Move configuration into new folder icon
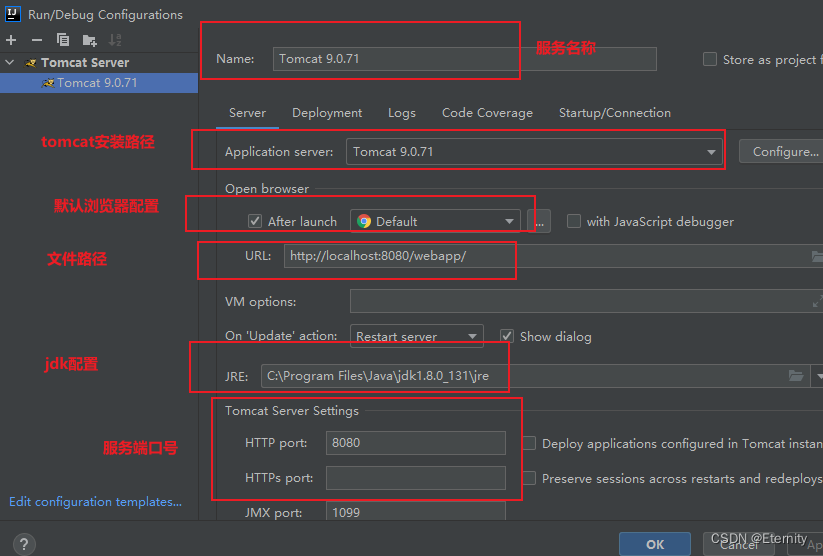Image resolution: width=823 pixels, height=556 pixels. tap(90, 40)
